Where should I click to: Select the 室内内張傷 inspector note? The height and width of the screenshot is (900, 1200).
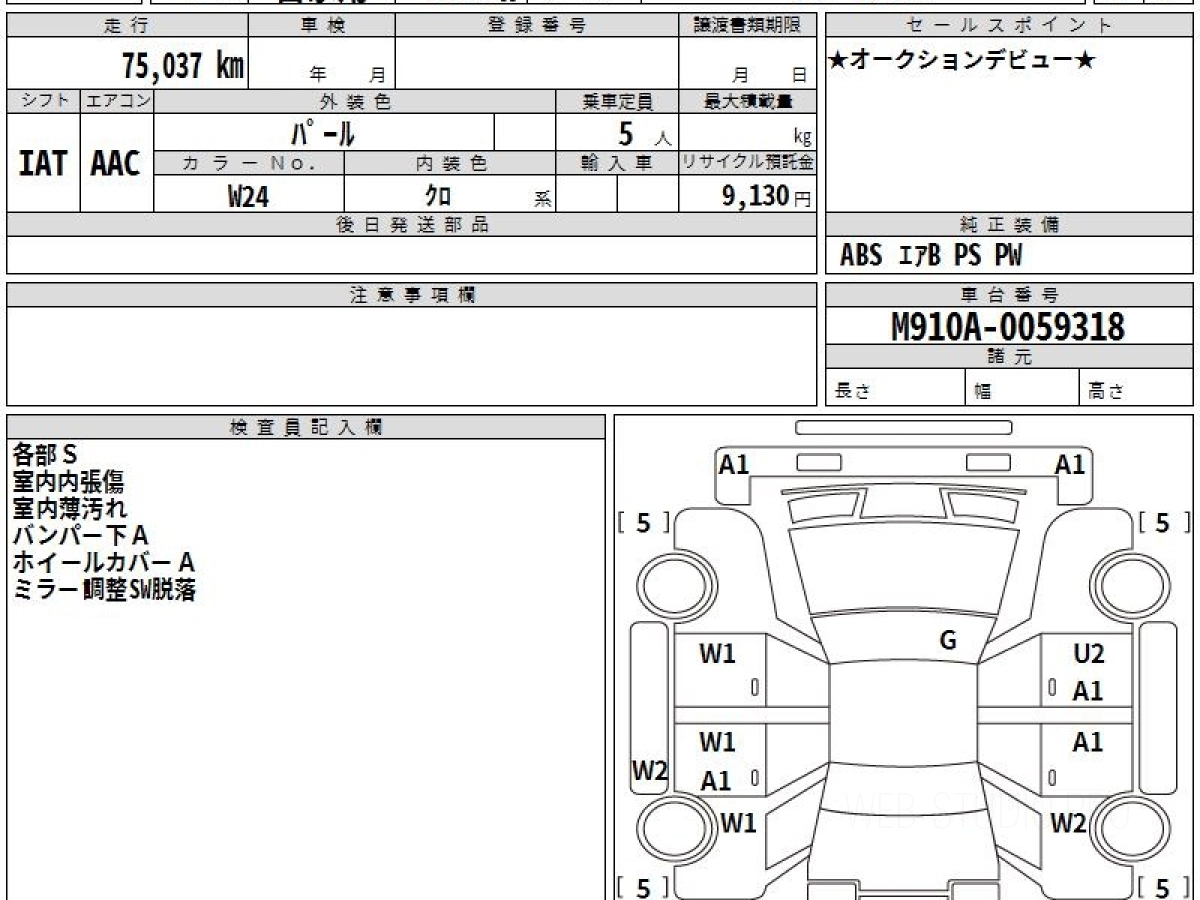click(69, 483)
